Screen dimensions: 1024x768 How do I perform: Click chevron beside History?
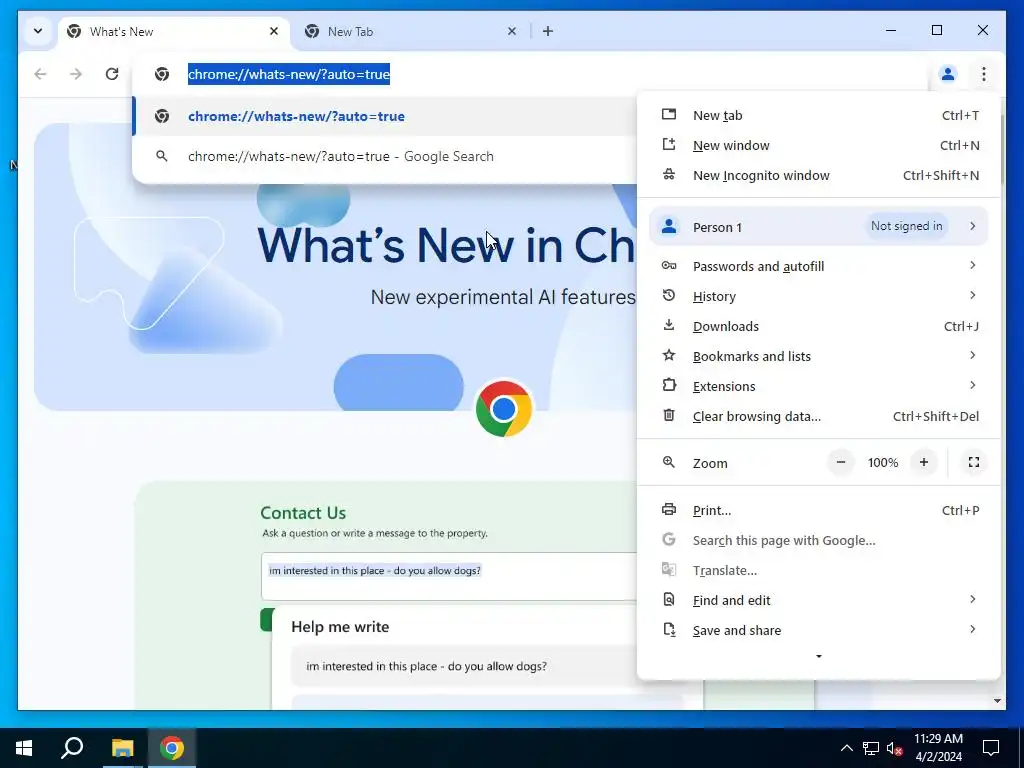tap(972, 295)
